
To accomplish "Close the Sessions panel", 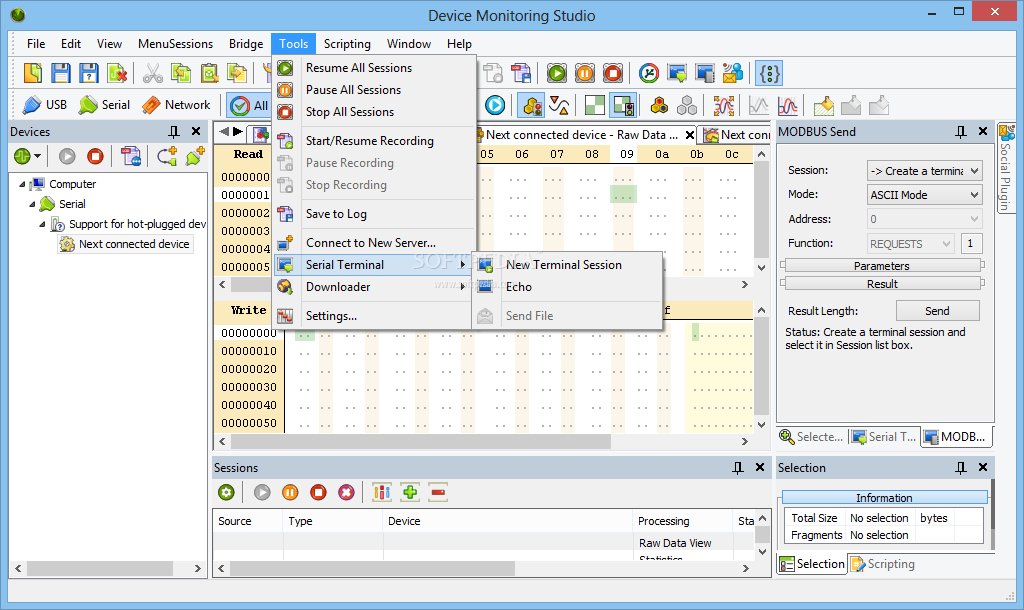I will point(760,468).
